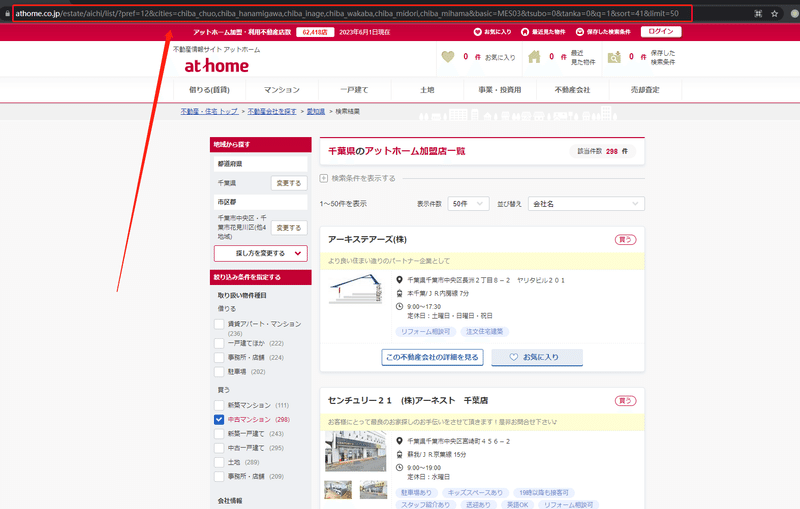Open the 不動産会社 menu
The height and width of the screenshot is (509, 800).
572,90
